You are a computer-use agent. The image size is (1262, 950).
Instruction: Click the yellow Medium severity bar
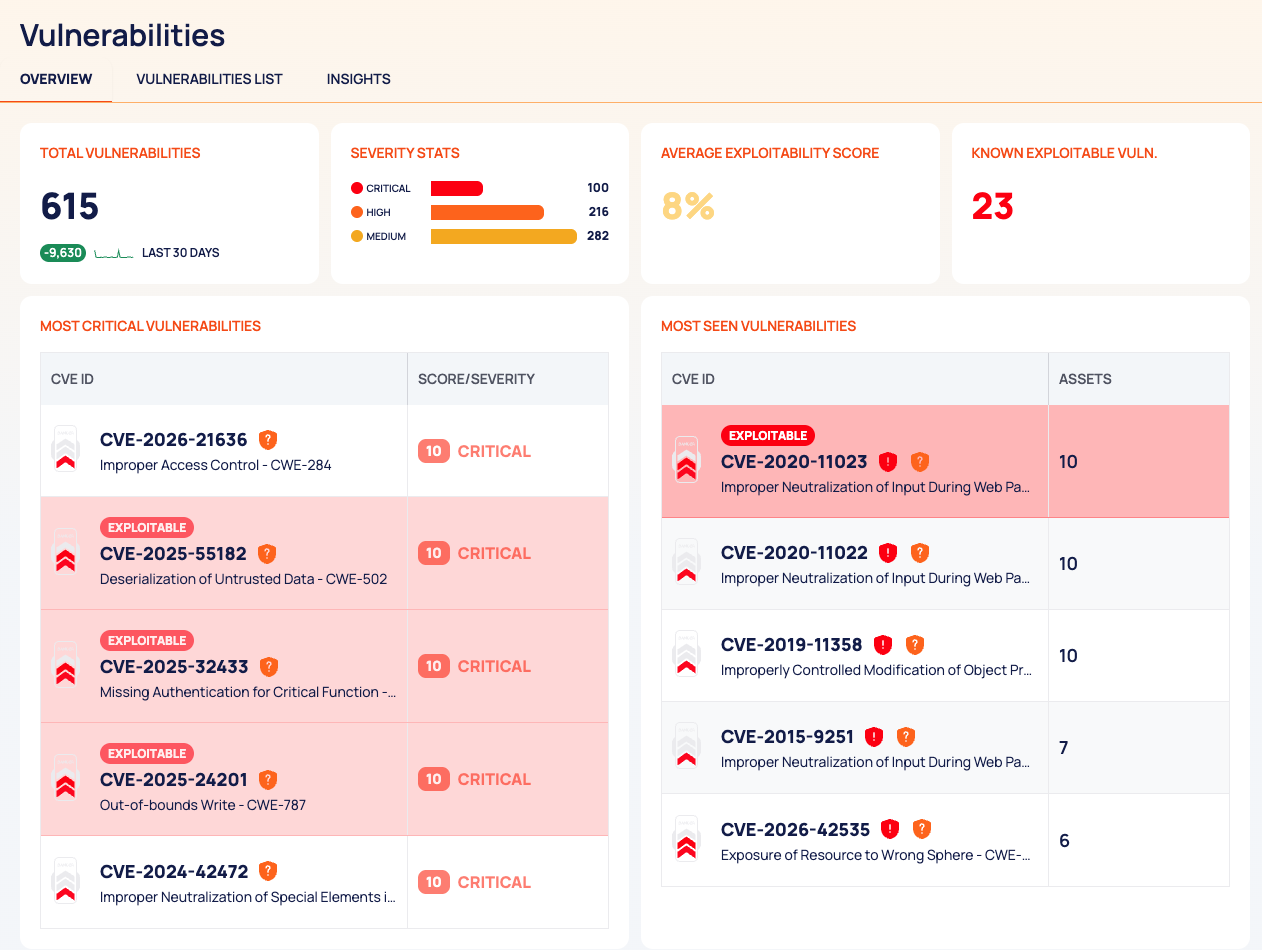[x=504, y=236]
